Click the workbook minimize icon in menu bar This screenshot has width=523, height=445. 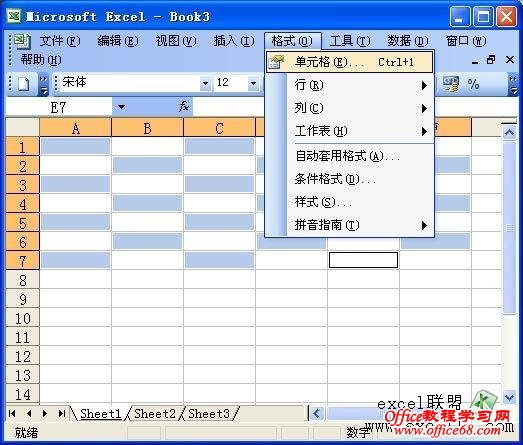[475, 61]
